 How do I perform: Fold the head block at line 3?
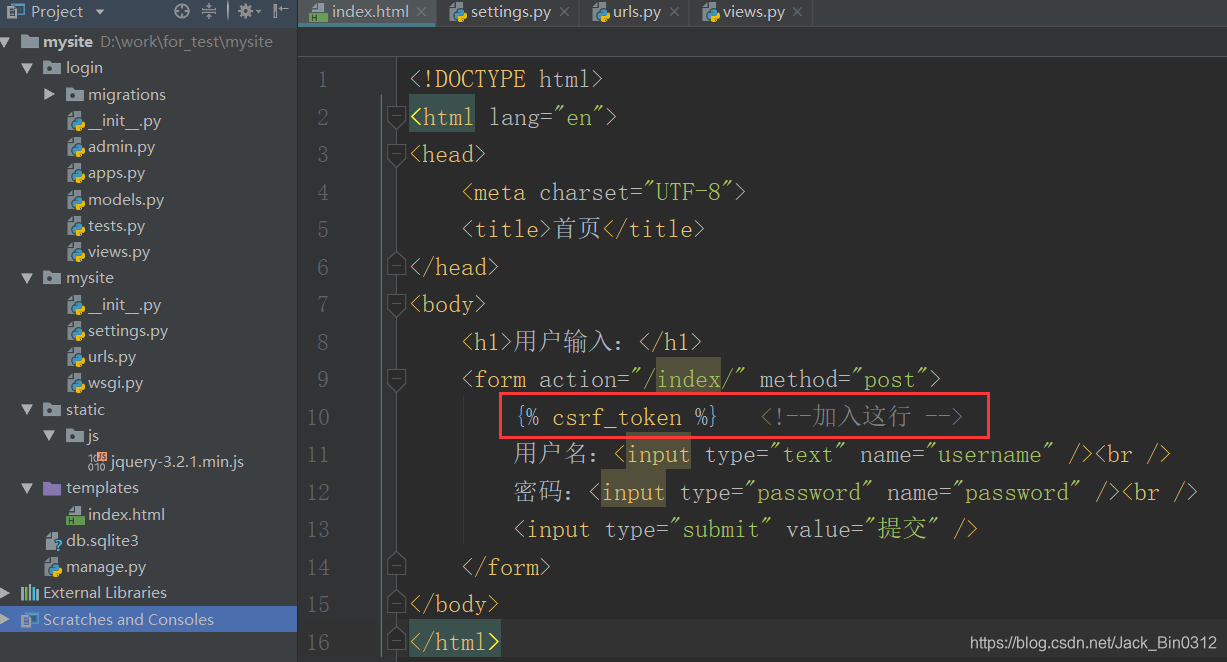[x=397, y=155]
